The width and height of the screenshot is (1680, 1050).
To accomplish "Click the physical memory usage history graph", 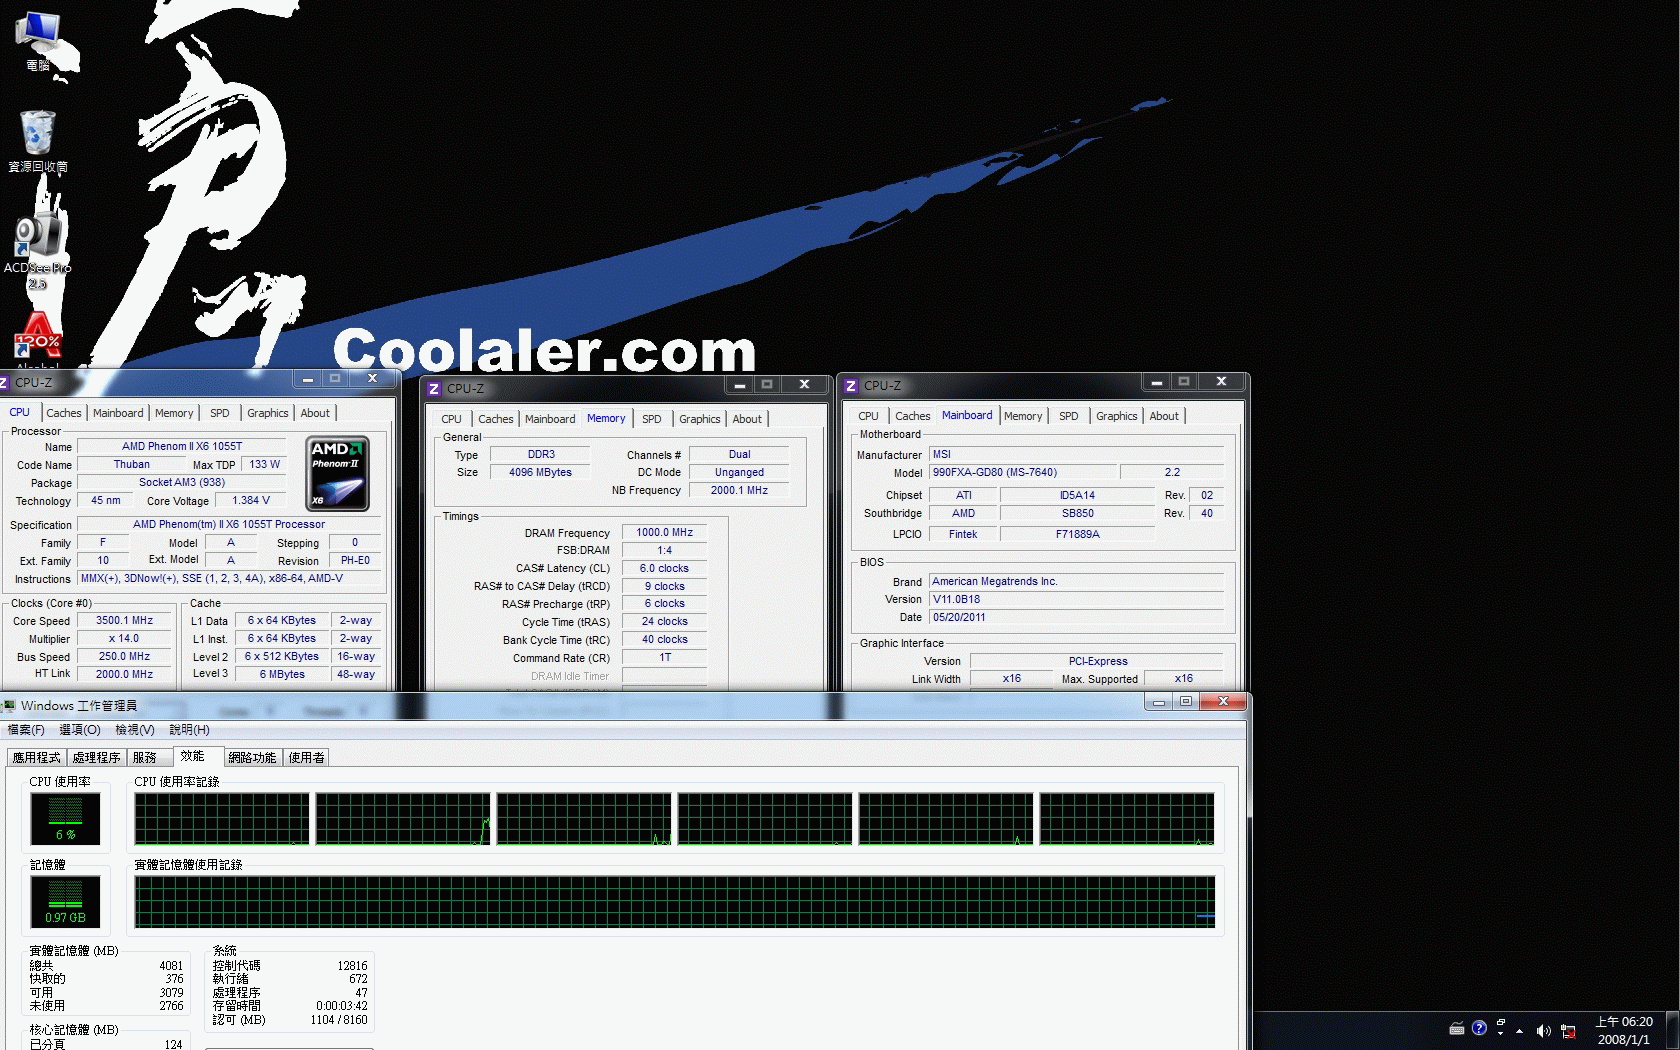I will click(675, 902).
